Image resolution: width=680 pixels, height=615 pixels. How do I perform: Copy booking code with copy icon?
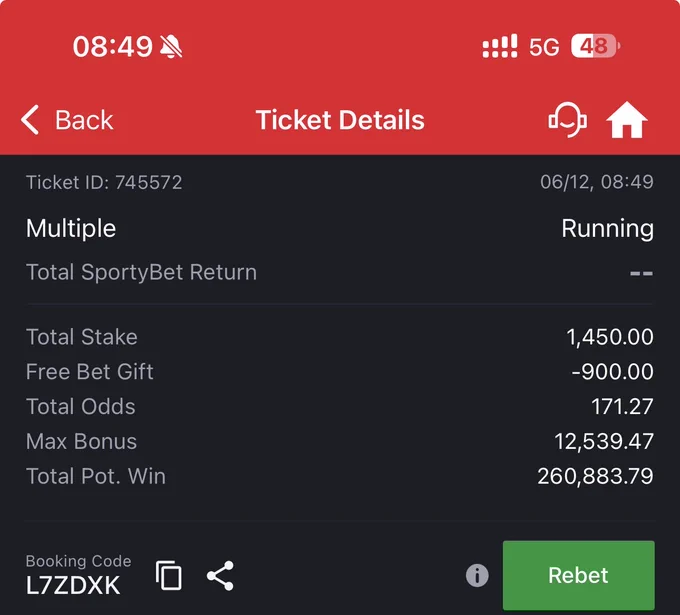[x=169, y=575]
